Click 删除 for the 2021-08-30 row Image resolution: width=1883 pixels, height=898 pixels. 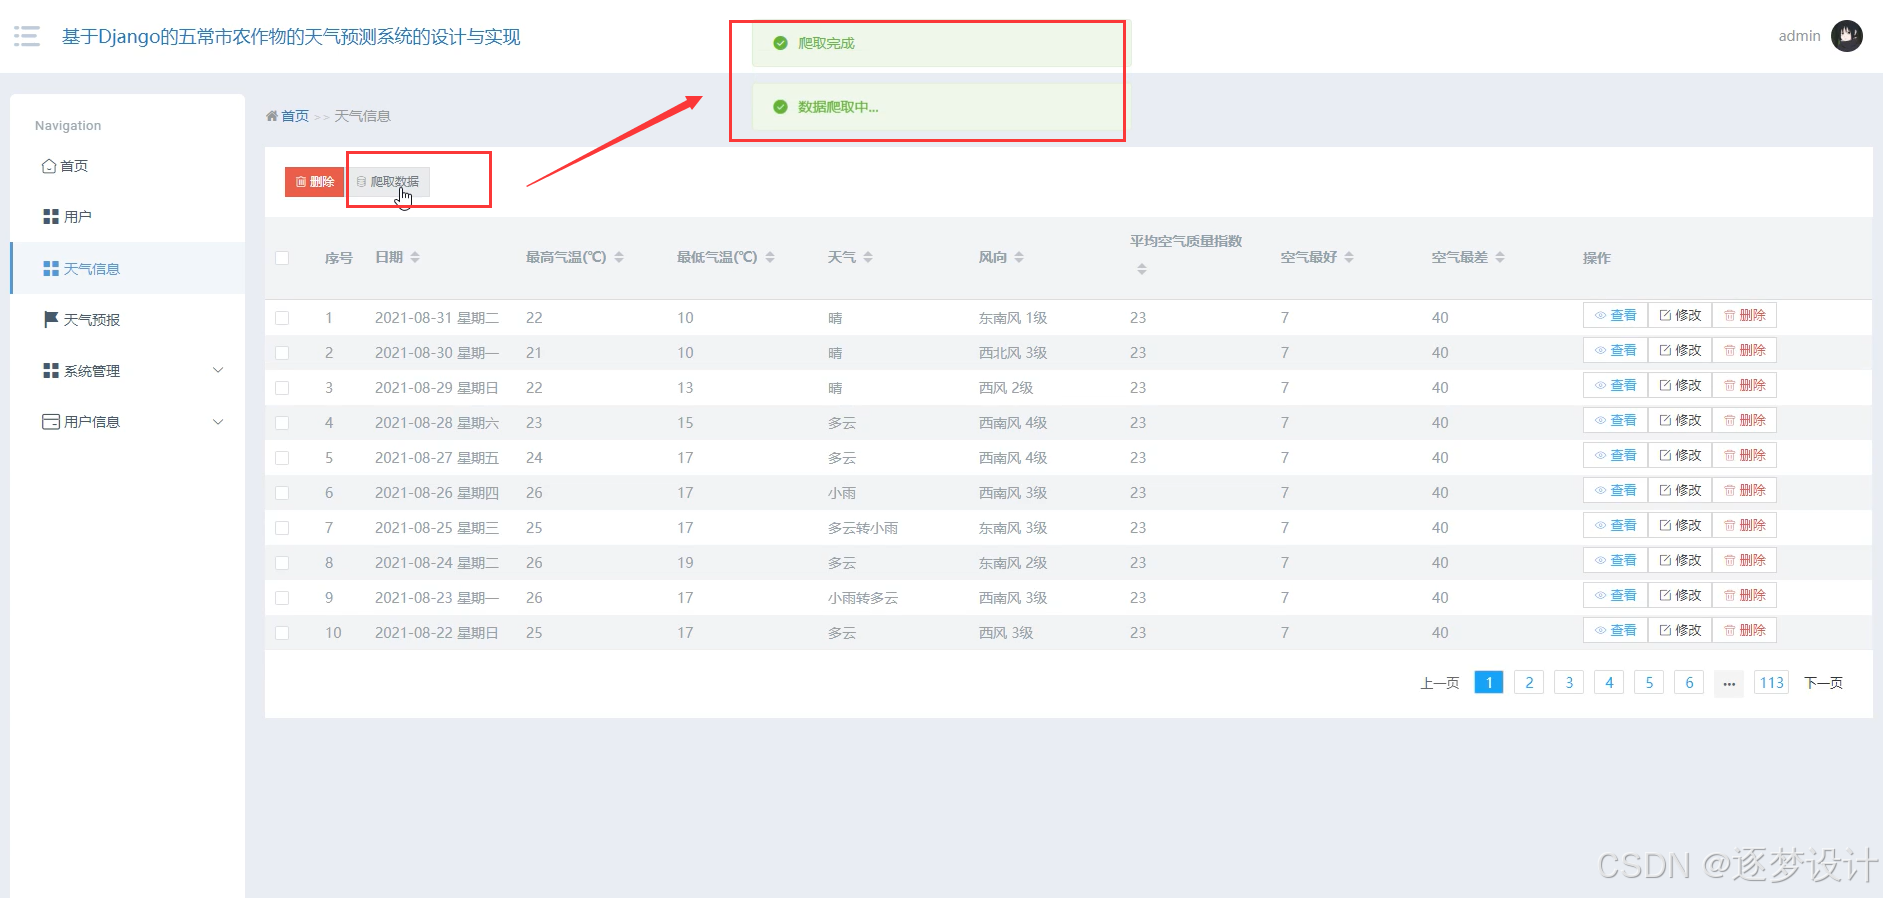click(1745, 350)
